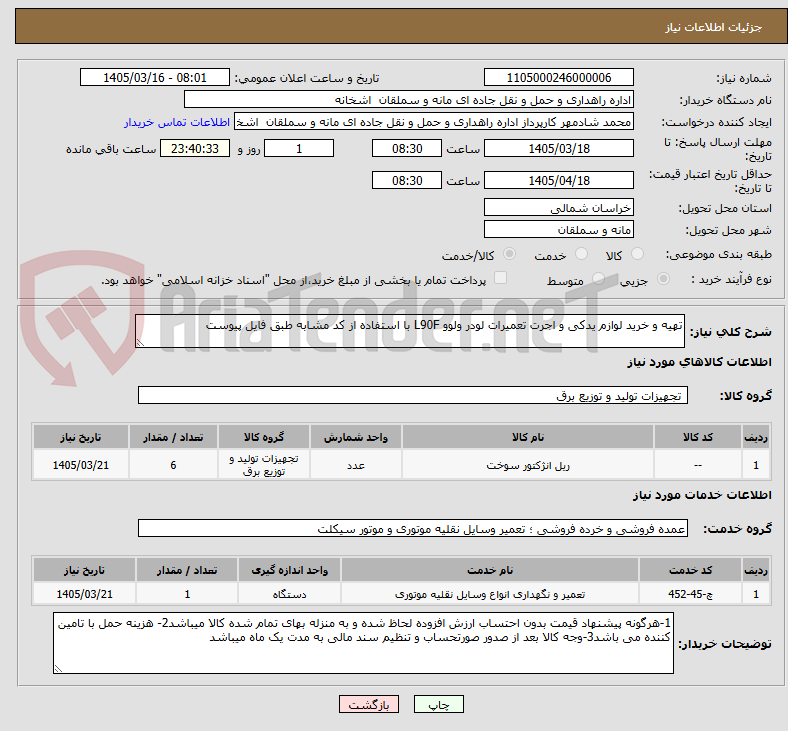Click the goods quantity cell 6

tap(173, 465)
